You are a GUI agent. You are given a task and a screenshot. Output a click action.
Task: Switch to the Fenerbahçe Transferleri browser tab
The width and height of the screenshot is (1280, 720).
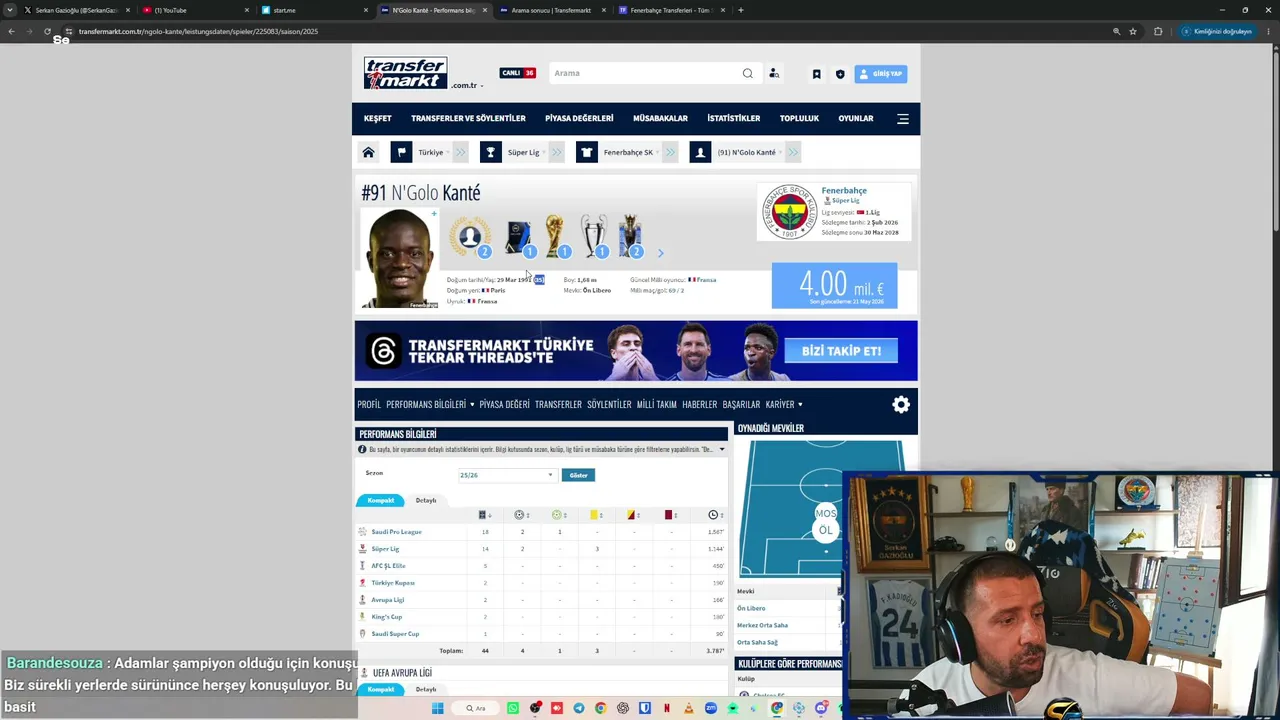pos(673,10)
